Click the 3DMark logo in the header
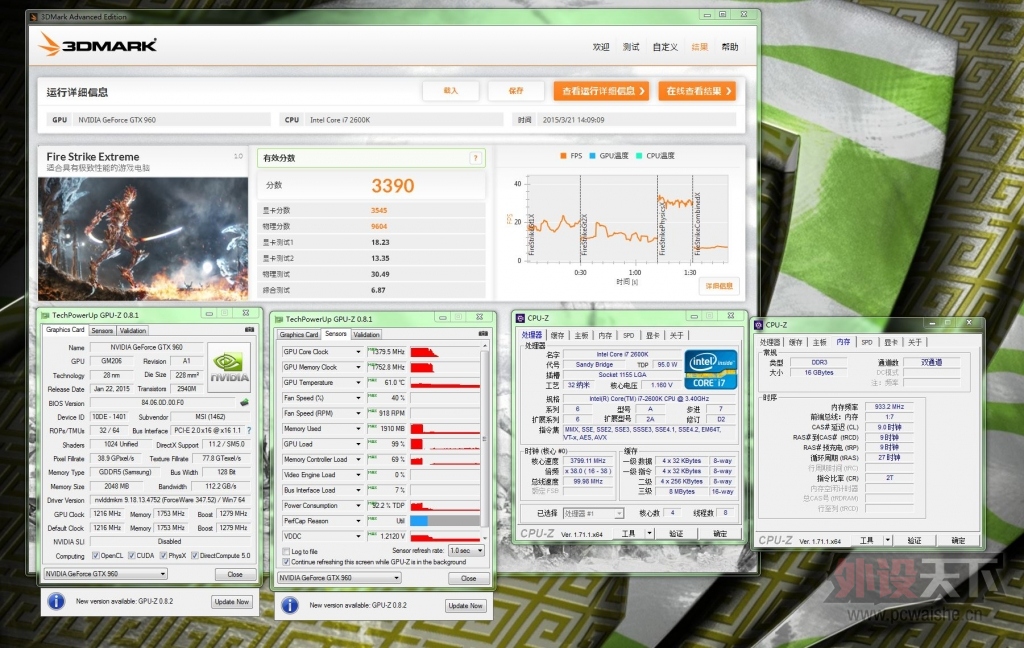This screenshot has height=648, width=1024. coord(98,45)
